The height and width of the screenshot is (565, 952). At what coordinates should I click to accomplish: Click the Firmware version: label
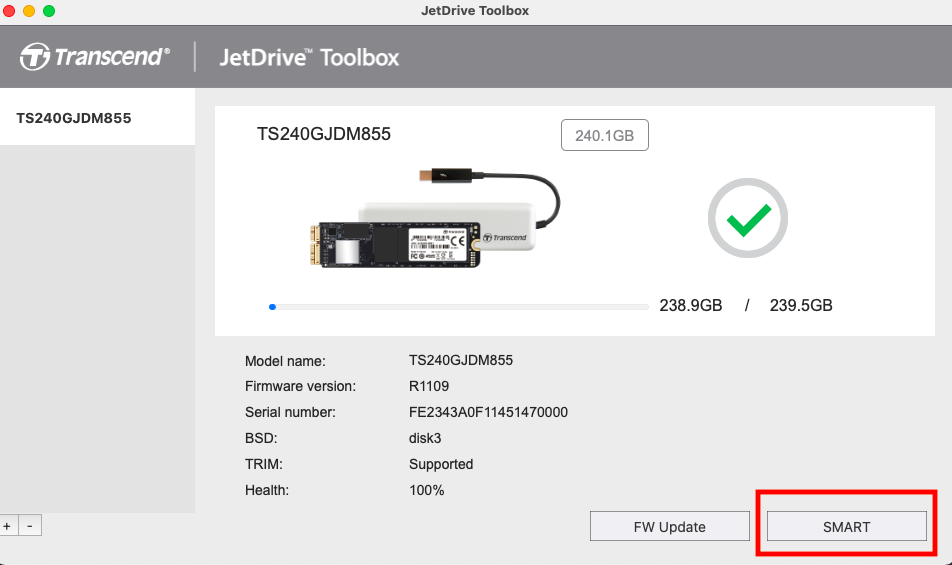(301, 386)
